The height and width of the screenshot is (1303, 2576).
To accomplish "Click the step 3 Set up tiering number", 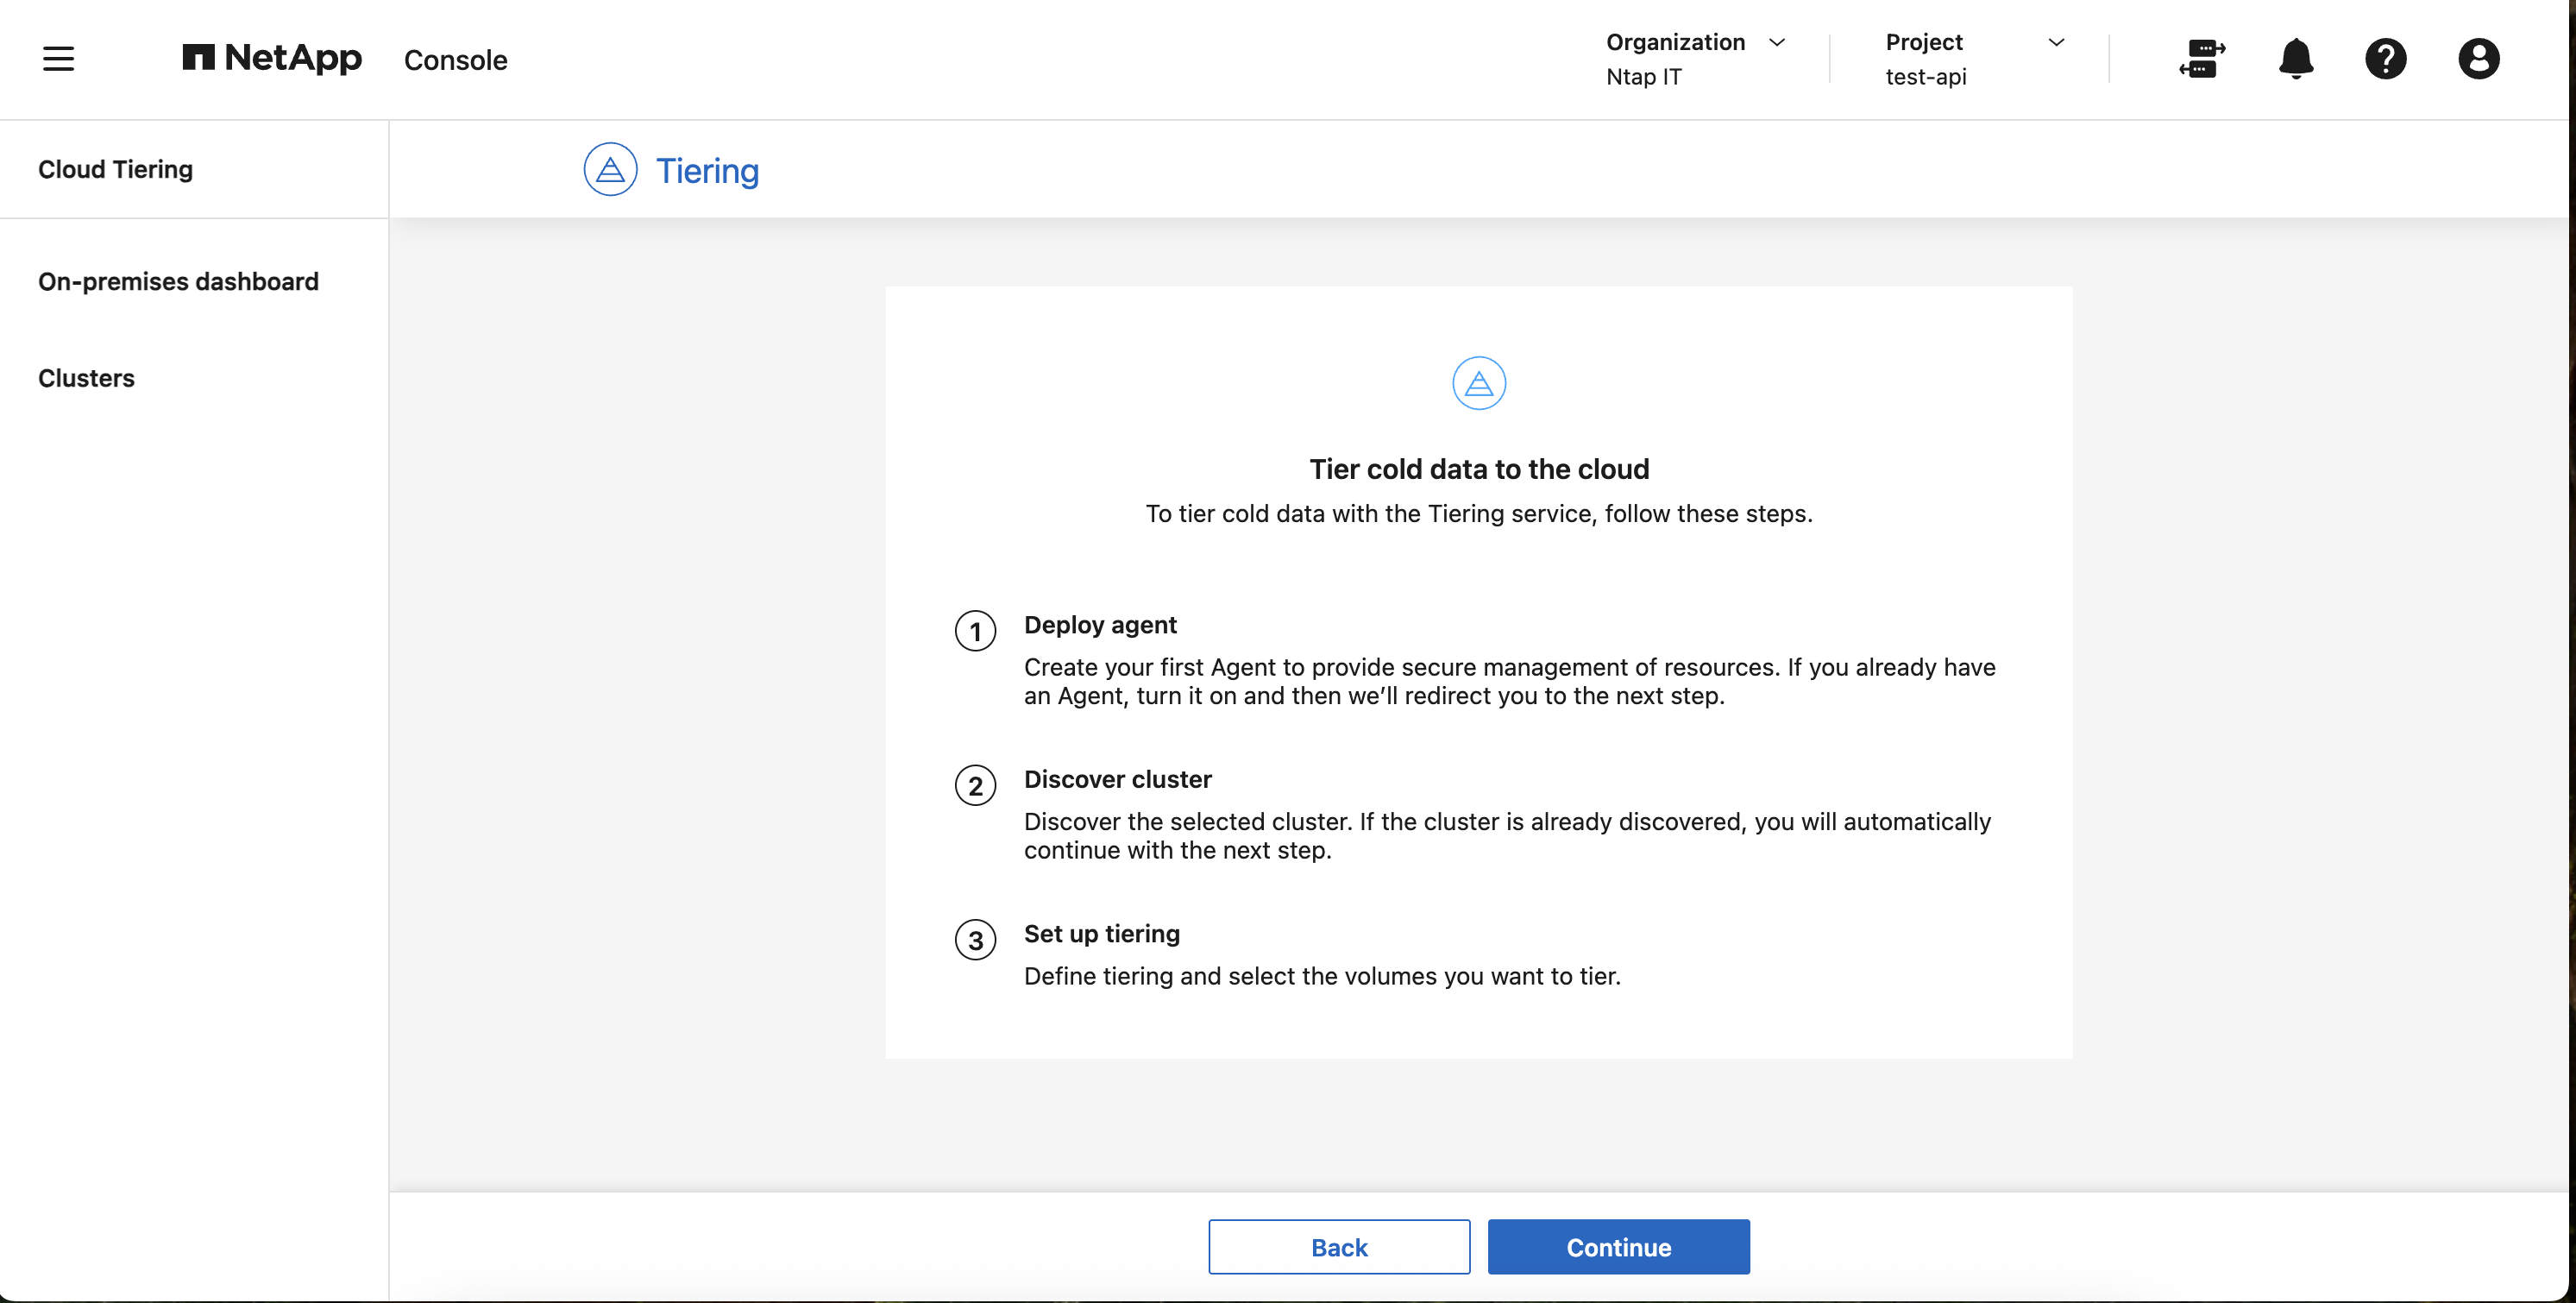I will coord(975,940).
